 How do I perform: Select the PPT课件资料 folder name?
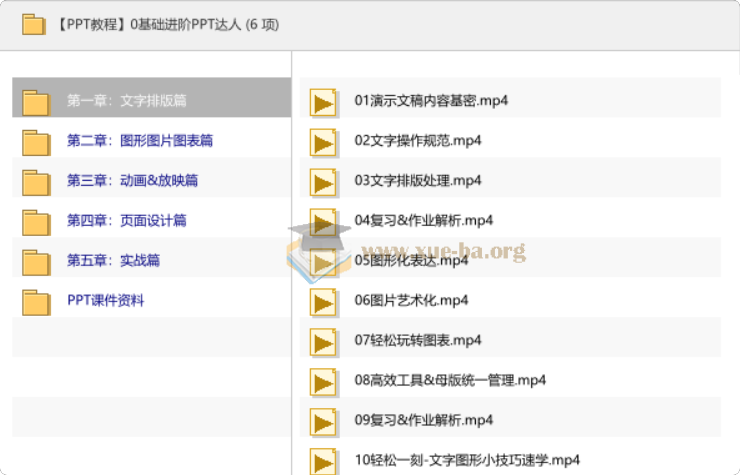pyautogui.click(x=106, y=300)
